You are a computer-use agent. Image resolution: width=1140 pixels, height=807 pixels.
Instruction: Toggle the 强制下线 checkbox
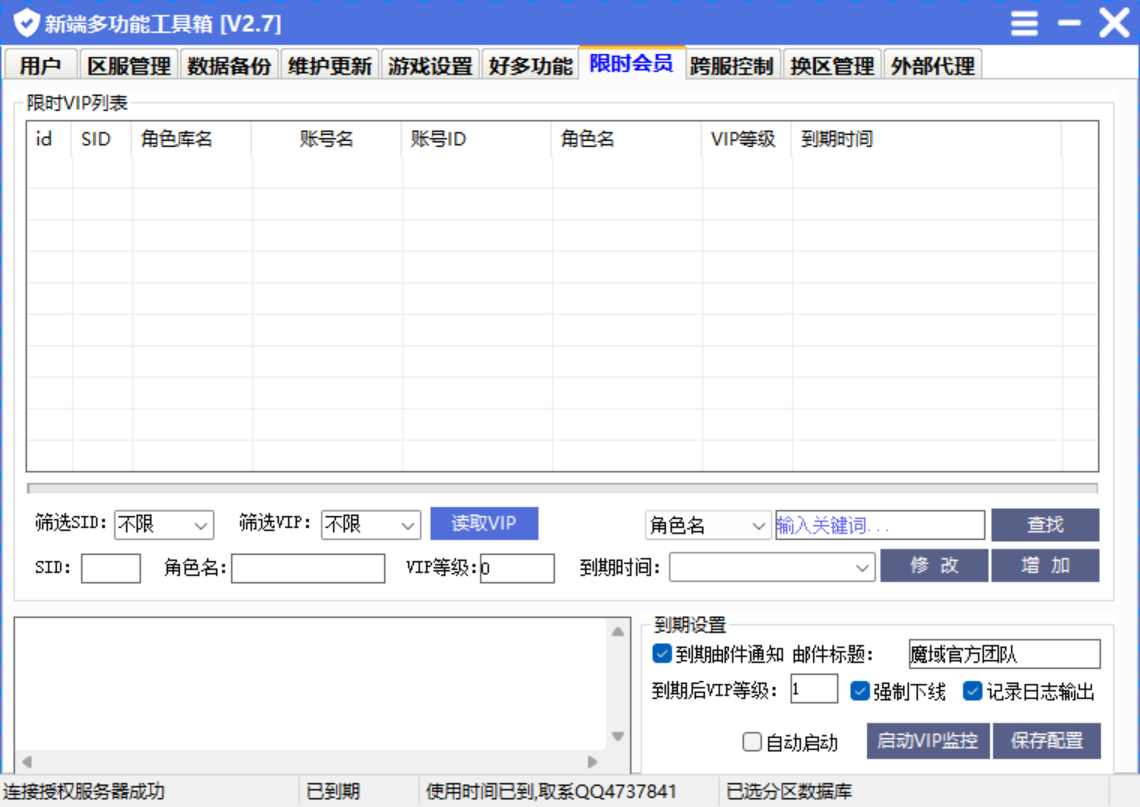coord(860,691)
